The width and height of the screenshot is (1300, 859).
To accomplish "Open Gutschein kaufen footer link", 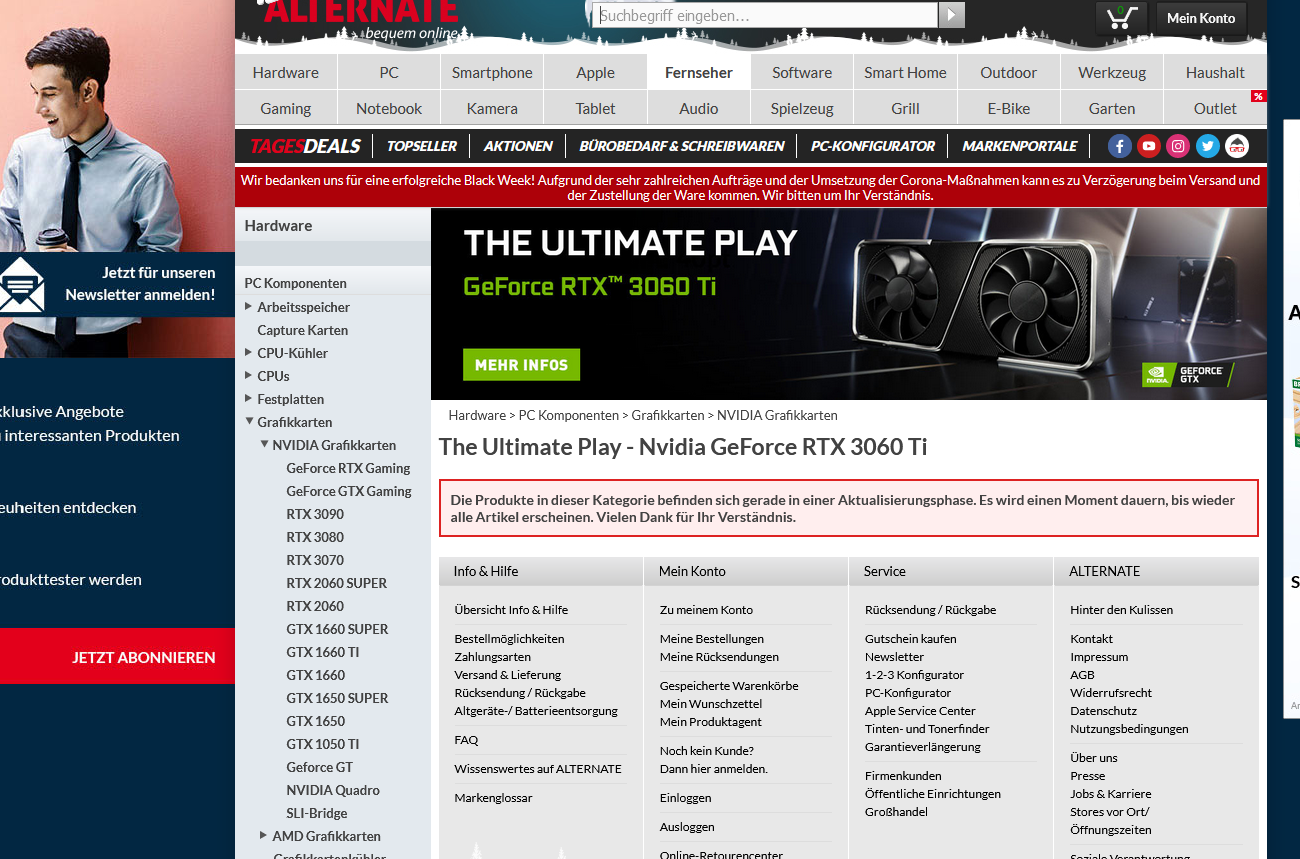I will pyautogui.click(x=911, y=639).
